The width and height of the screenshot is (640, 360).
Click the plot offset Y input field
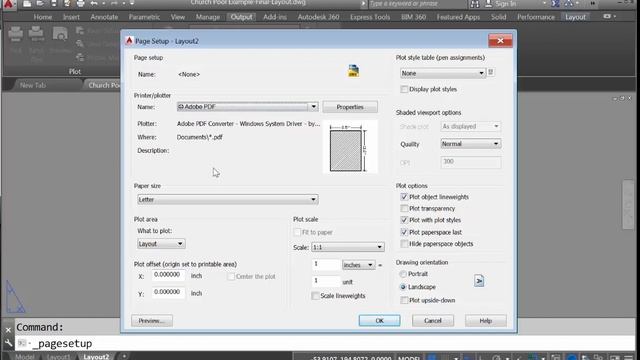[x=168, y=293]
